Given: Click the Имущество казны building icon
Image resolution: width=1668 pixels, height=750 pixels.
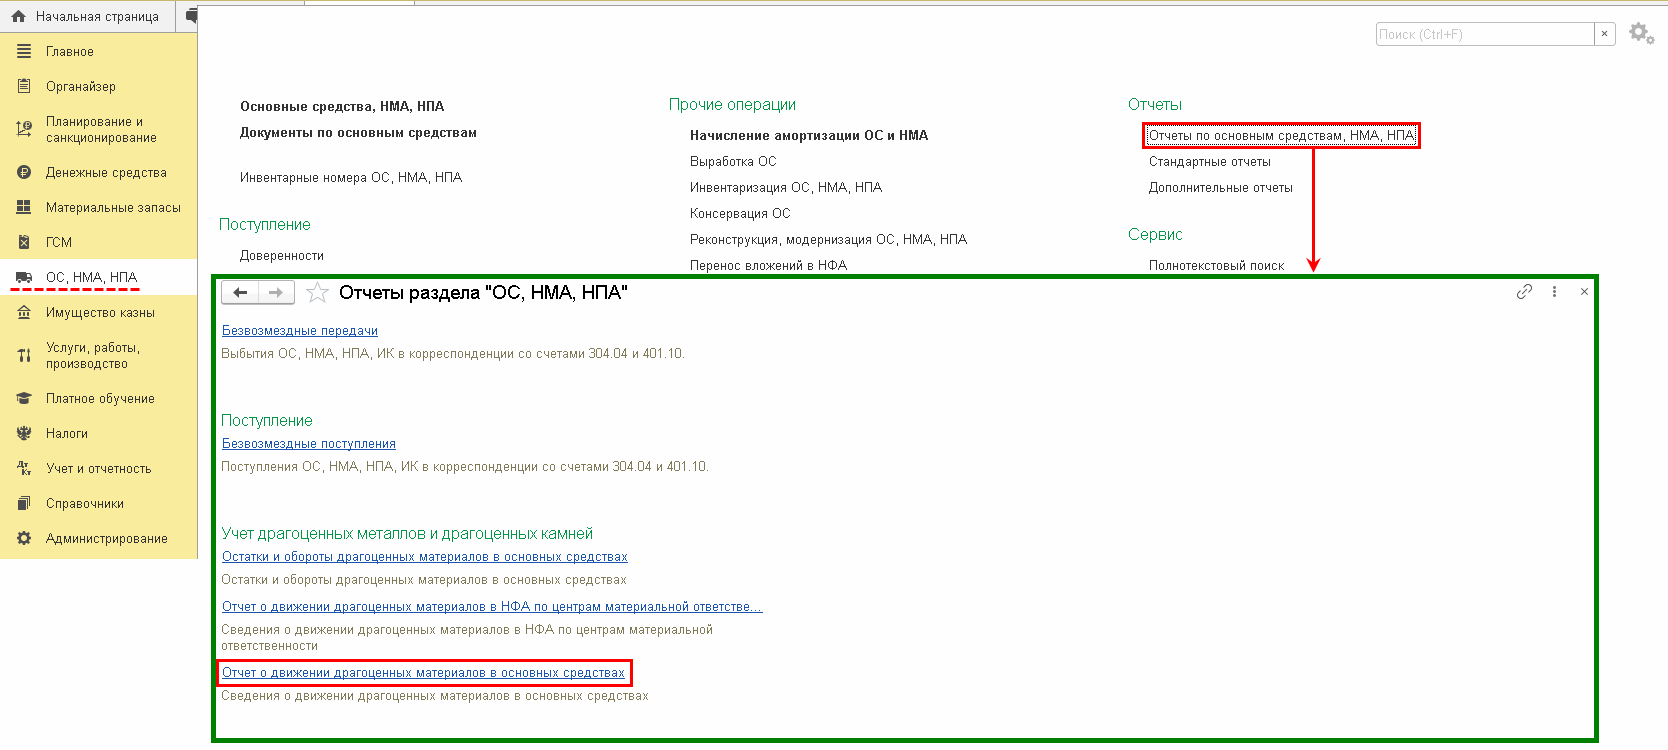Looking at the screenshot, I should pyautogui.click(x=24, y=312).
